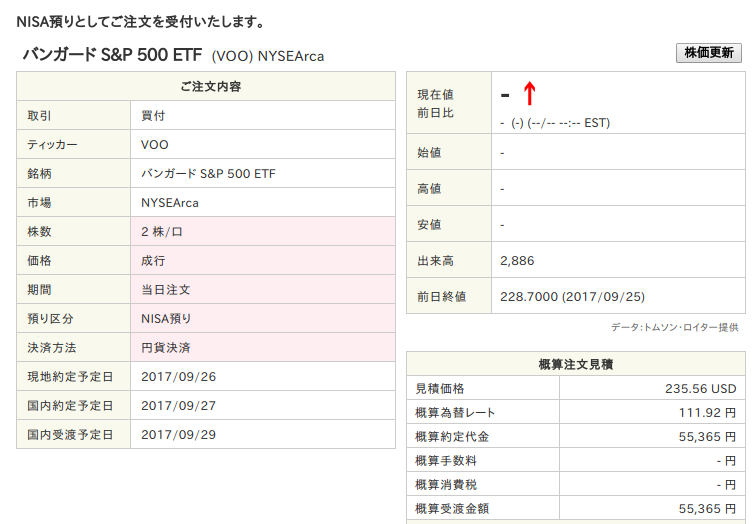Click the (VOO) NYSEArca heading text
This screenshot has width=753, height=524.
267,56
